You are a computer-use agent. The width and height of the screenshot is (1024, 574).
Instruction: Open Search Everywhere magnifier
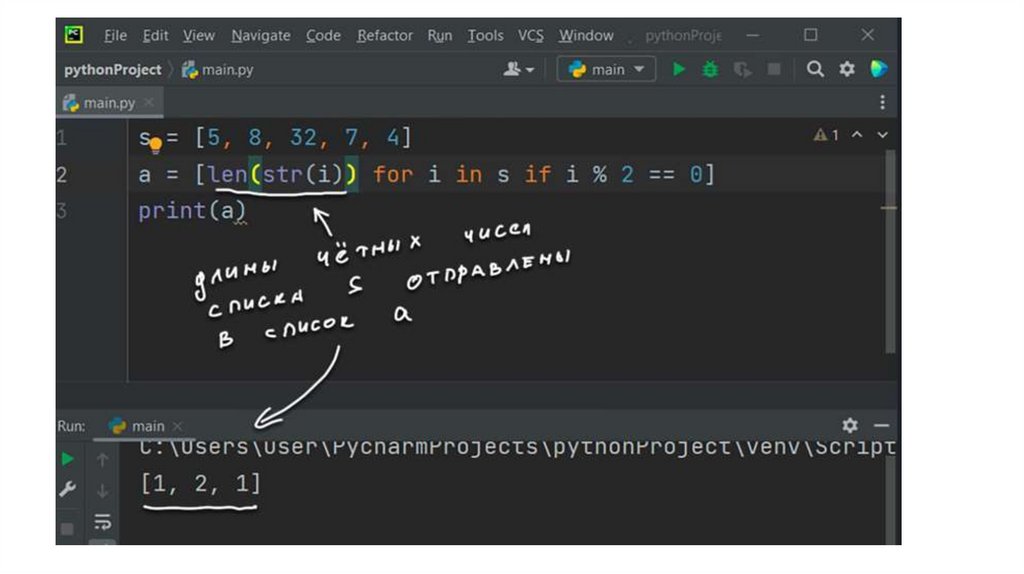[x=814, y=69]
